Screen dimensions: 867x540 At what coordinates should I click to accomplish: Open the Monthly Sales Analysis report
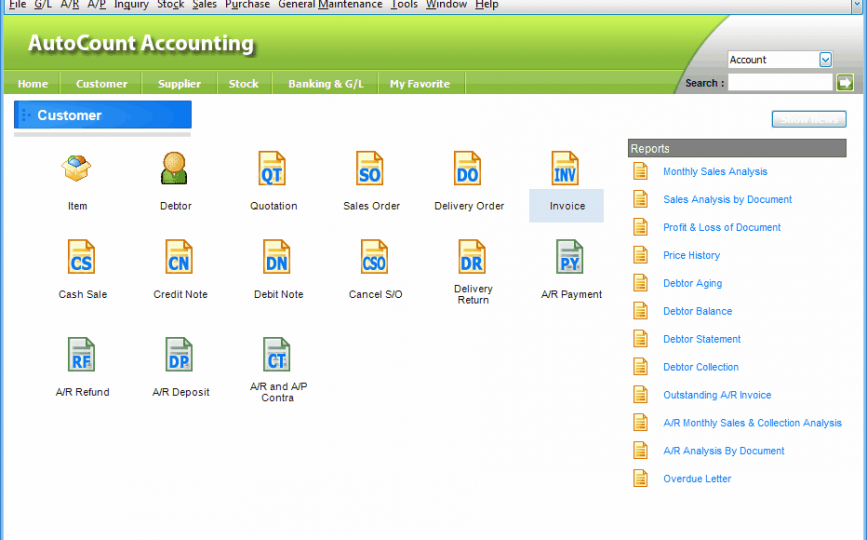tap(715, 172)
